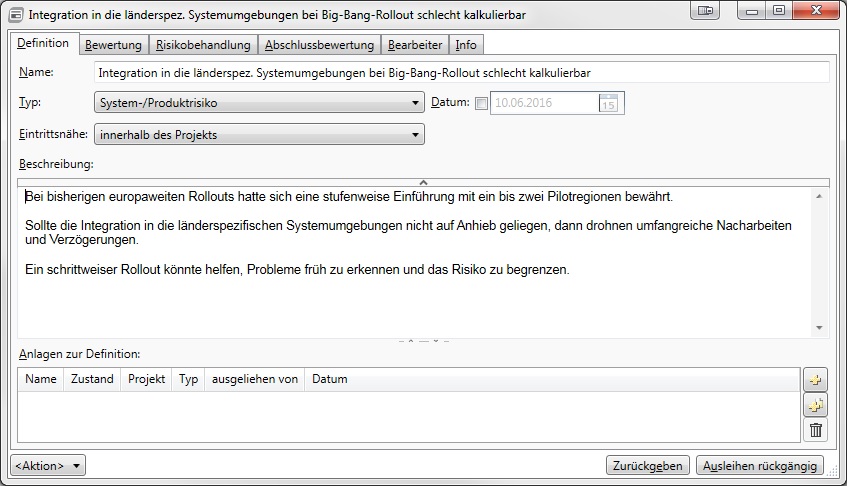Open the Aktion dropdown menu

[x=48, y=465]
